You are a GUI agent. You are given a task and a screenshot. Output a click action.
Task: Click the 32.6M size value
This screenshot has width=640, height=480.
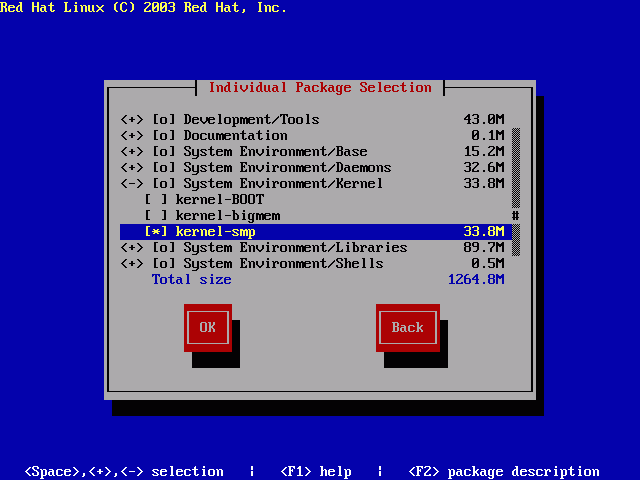click(x=484, y=167)
